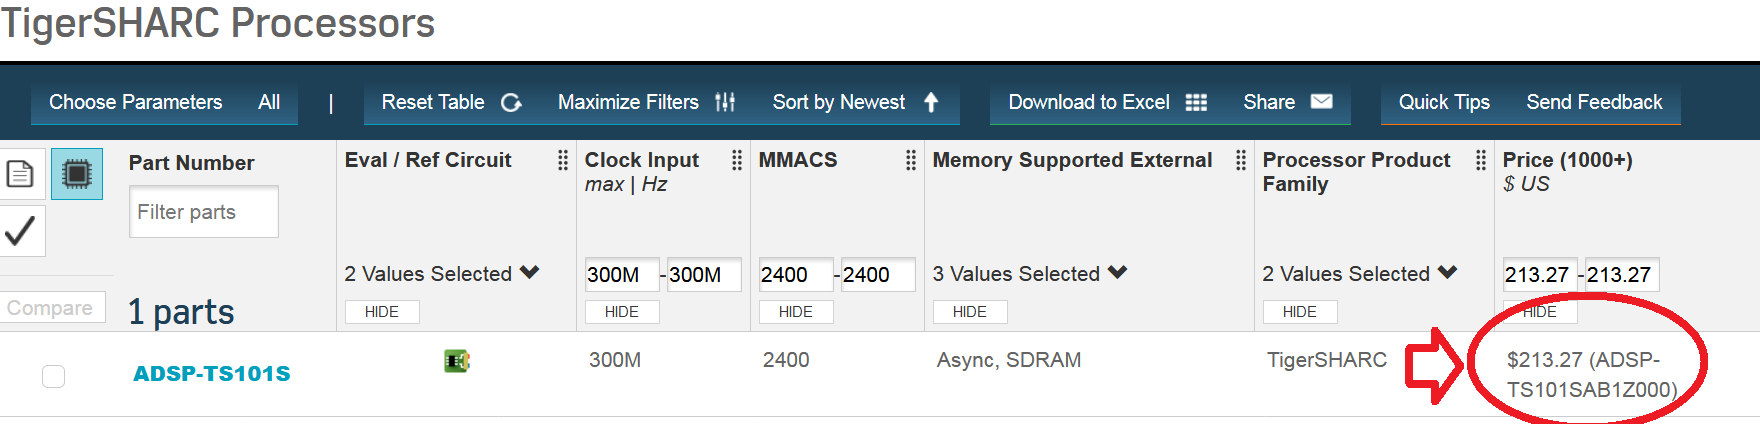1760x424 pixels.
Task: Select the chip view icon
Action: point(77,174)
